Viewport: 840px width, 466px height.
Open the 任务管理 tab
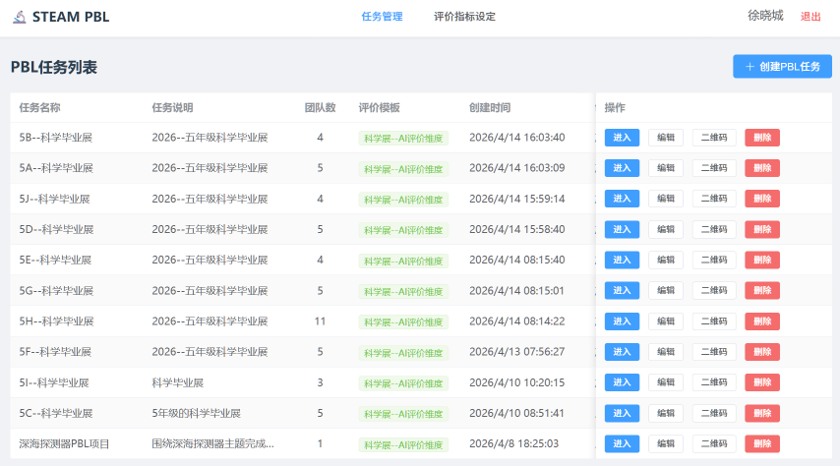point(382,17)
